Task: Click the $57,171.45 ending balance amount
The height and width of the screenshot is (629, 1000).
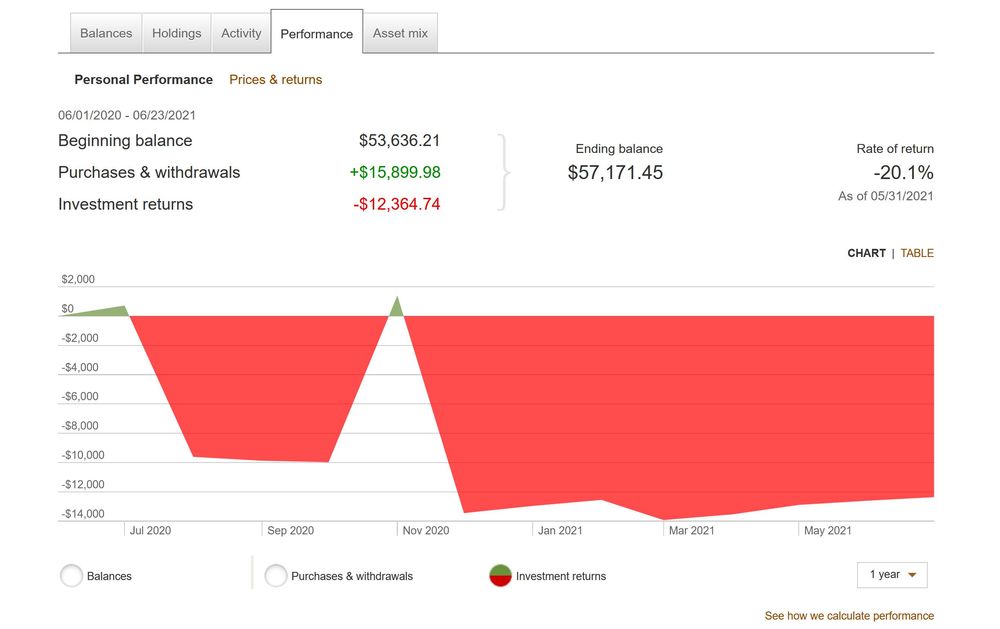Action: click(x=615, y=172)
